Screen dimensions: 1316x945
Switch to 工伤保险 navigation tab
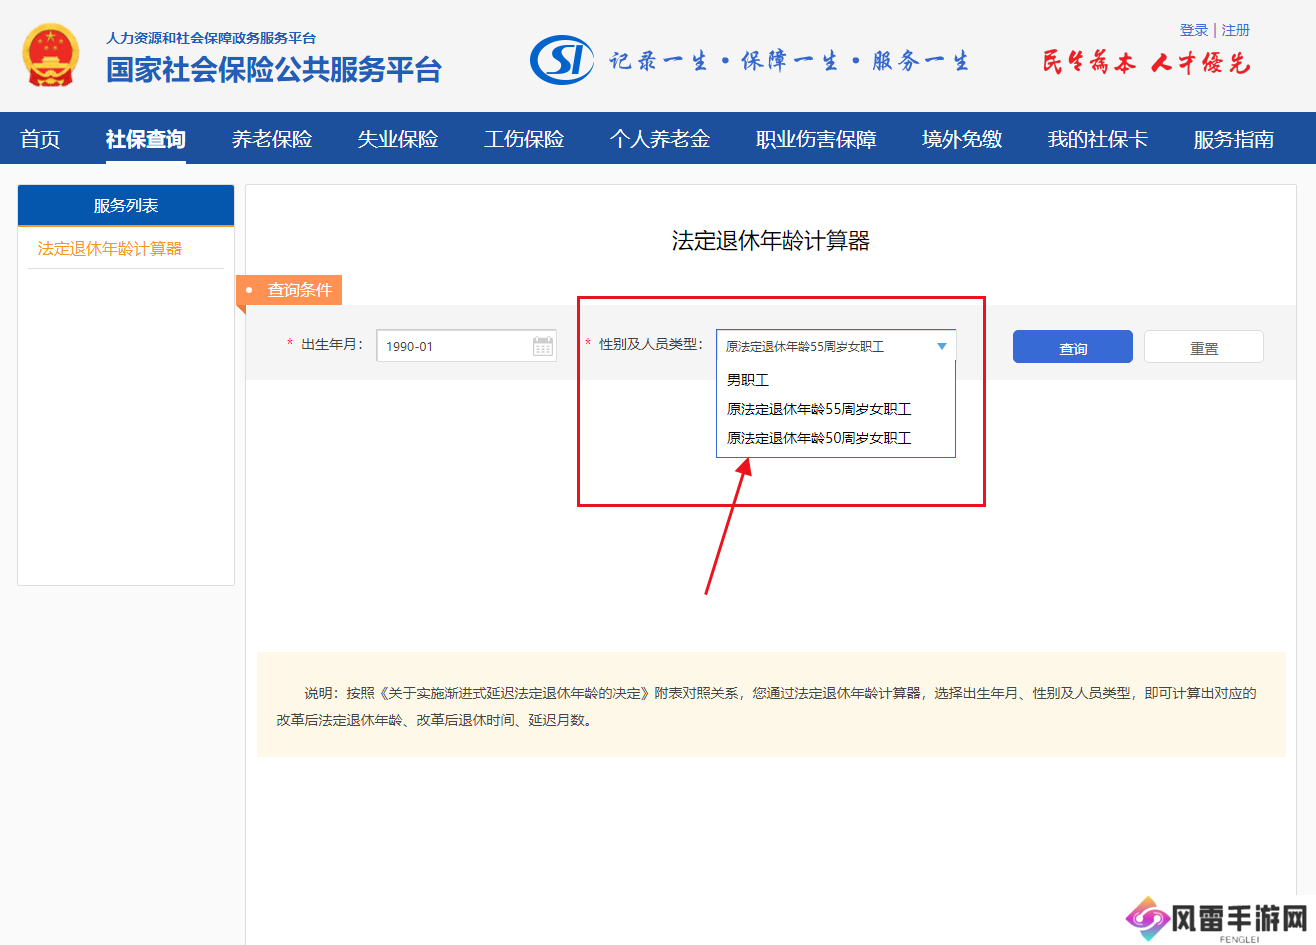click(x=524, y=139)
